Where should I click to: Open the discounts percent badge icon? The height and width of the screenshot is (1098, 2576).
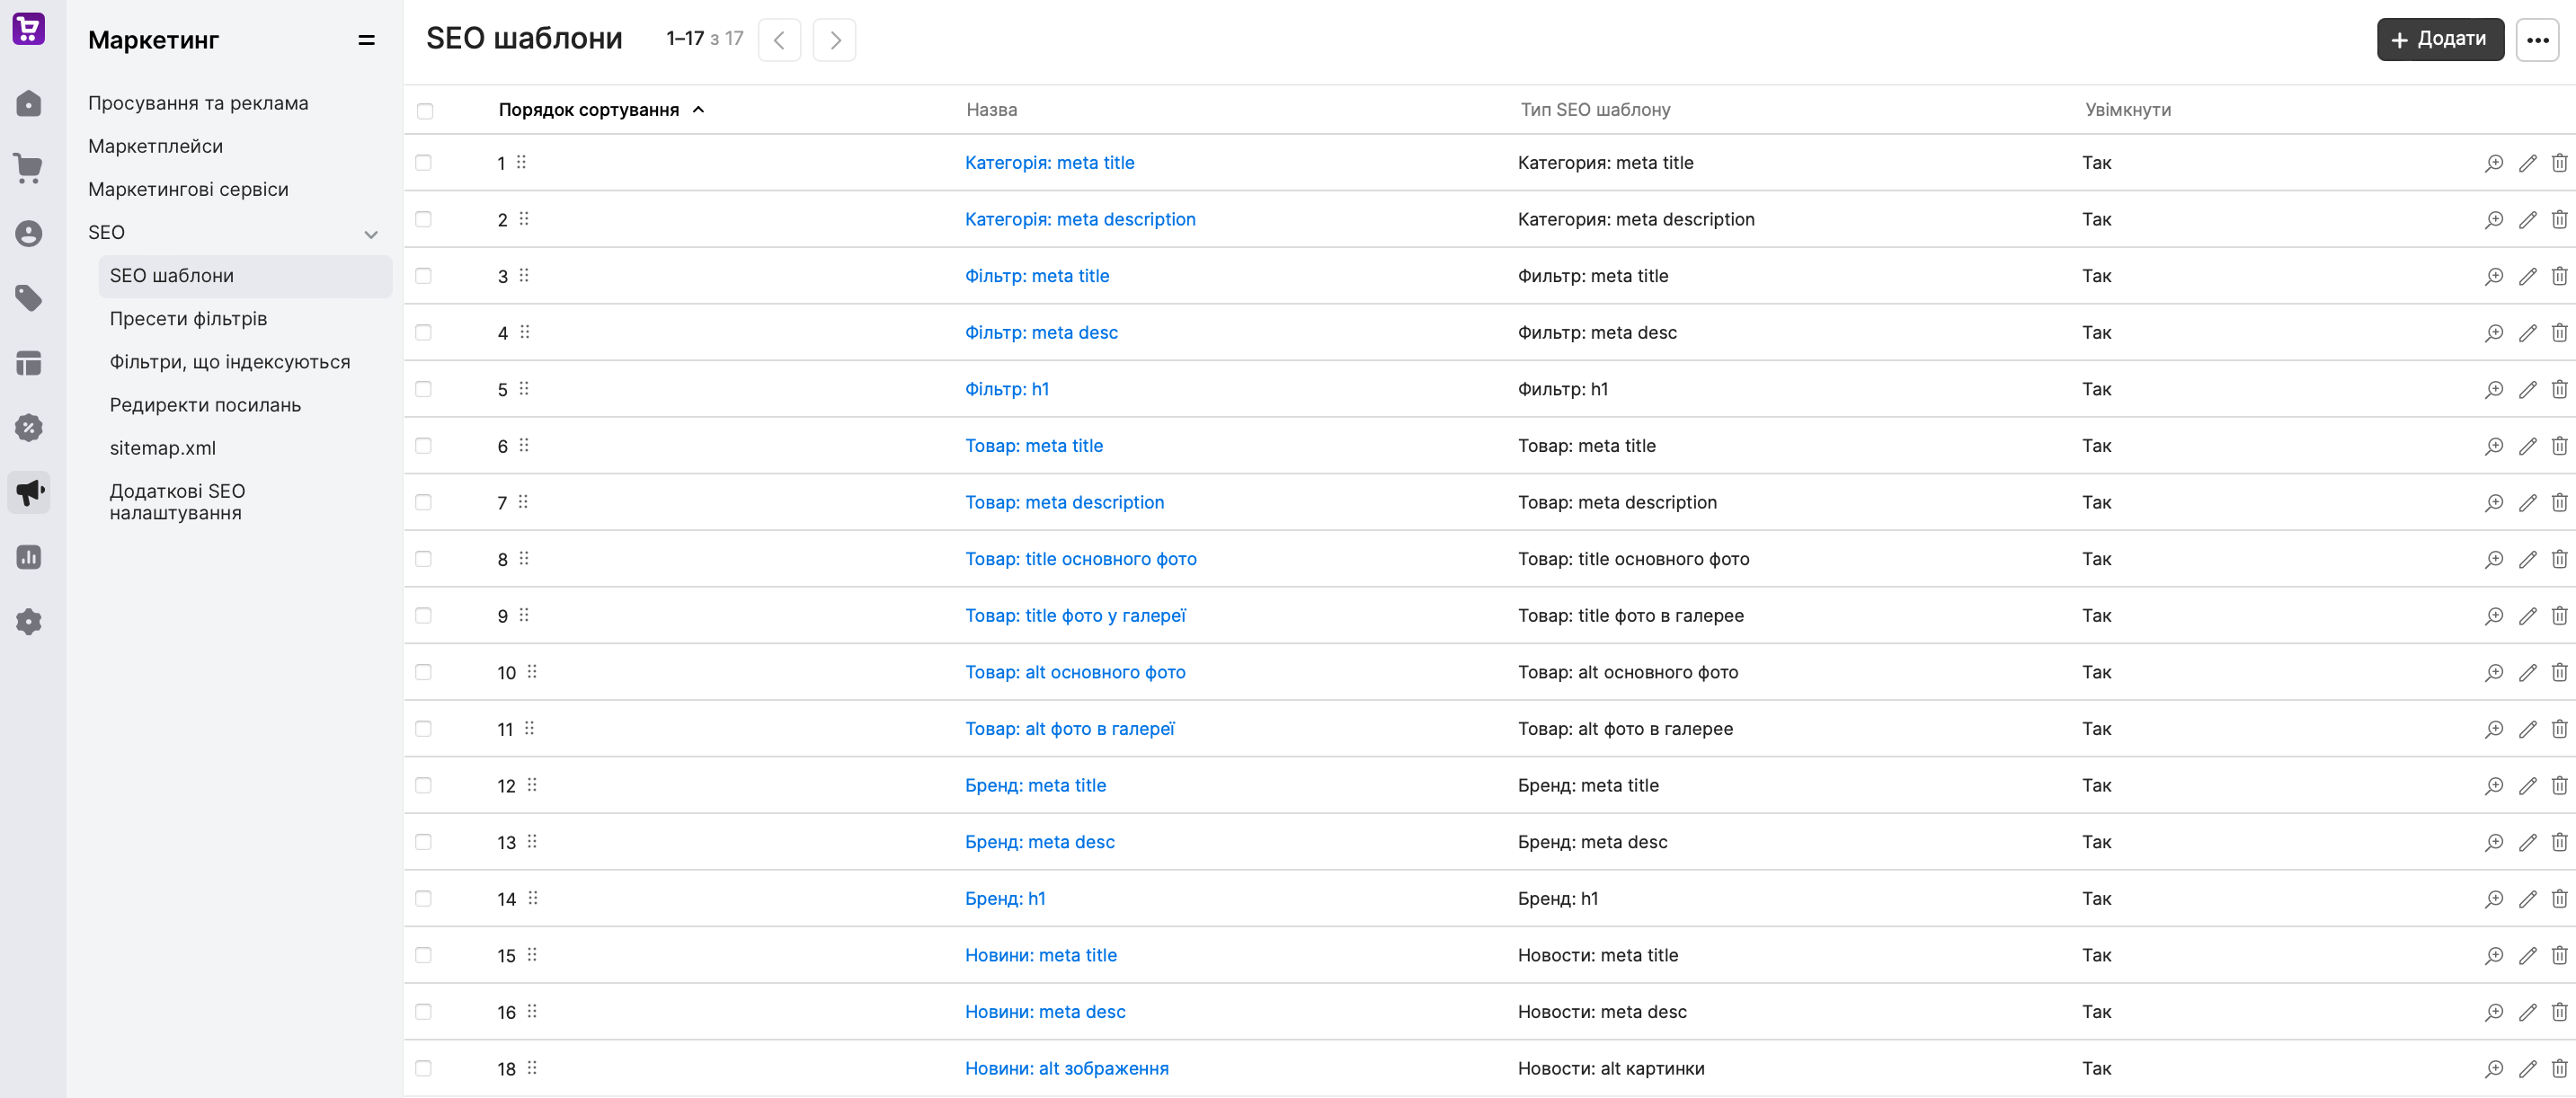click(28, 428)
